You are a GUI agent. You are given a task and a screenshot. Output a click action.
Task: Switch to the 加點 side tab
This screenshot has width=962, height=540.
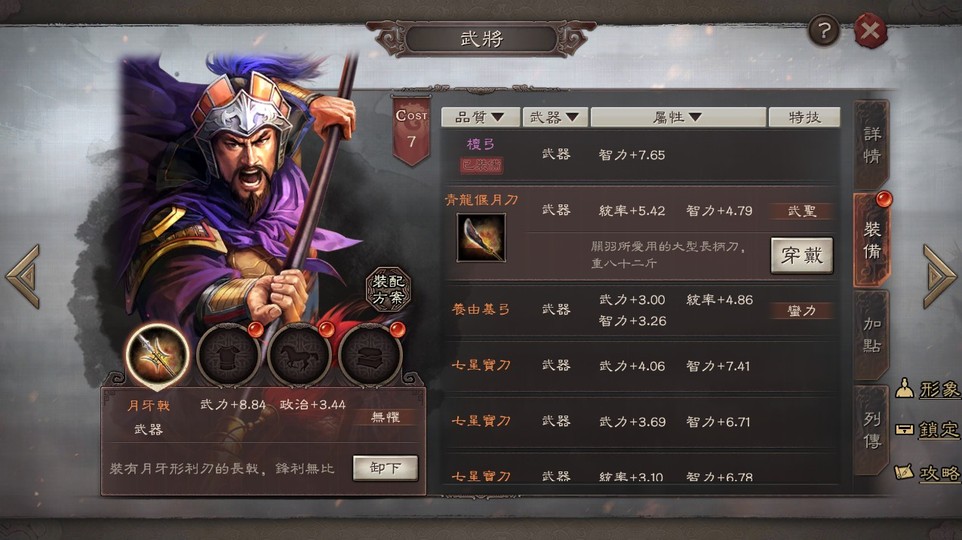(871, 334)
